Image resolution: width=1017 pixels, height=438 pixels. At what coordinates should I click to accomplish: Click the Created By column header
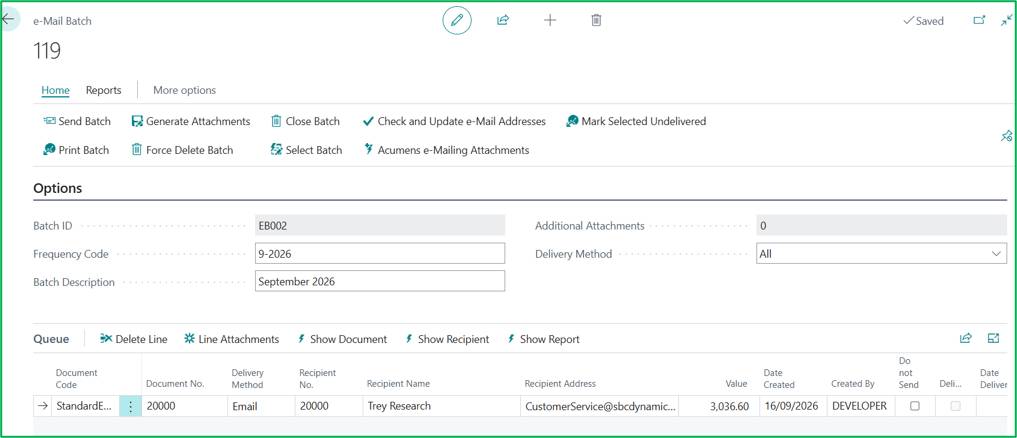click(853, 383)
